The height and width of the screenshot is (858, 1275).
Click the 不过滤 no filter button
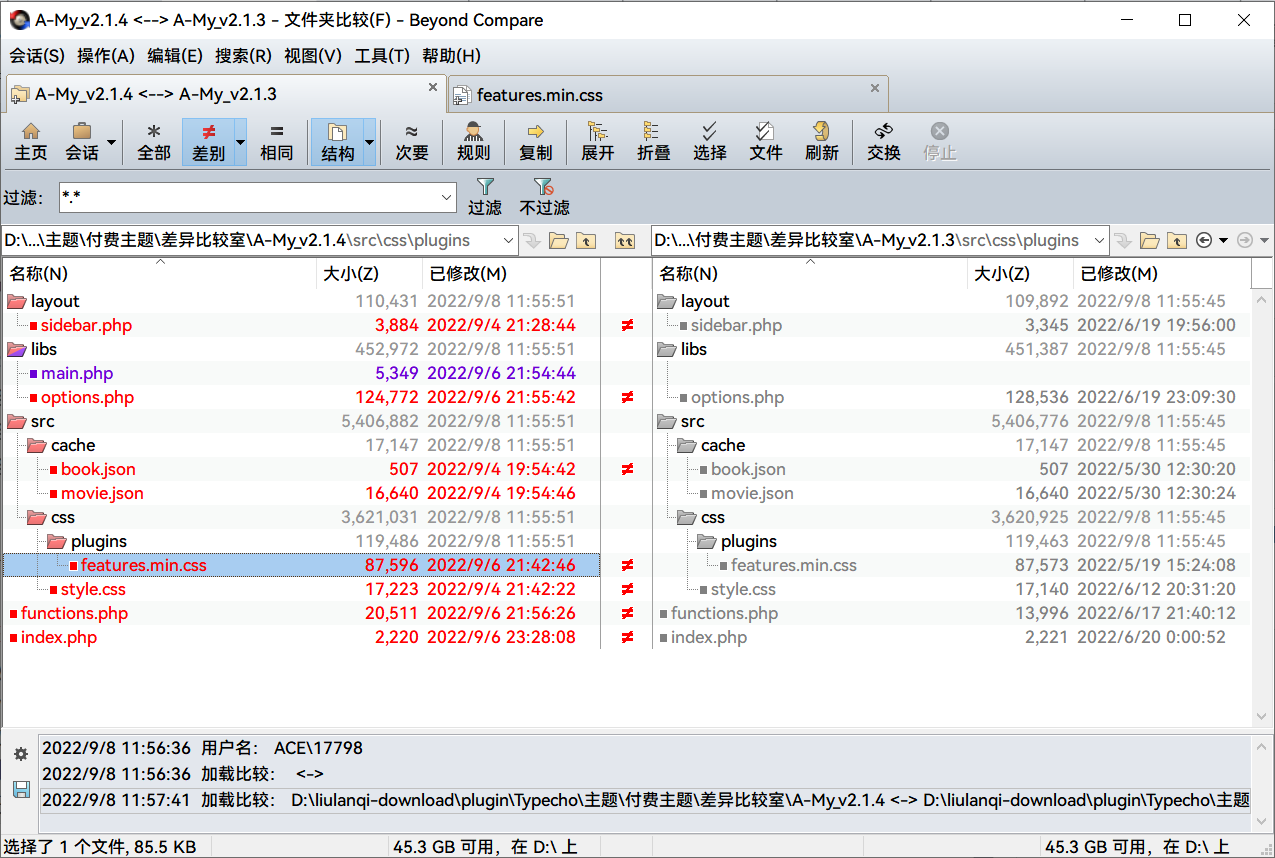pyautogui.click(x=544, y=196)
